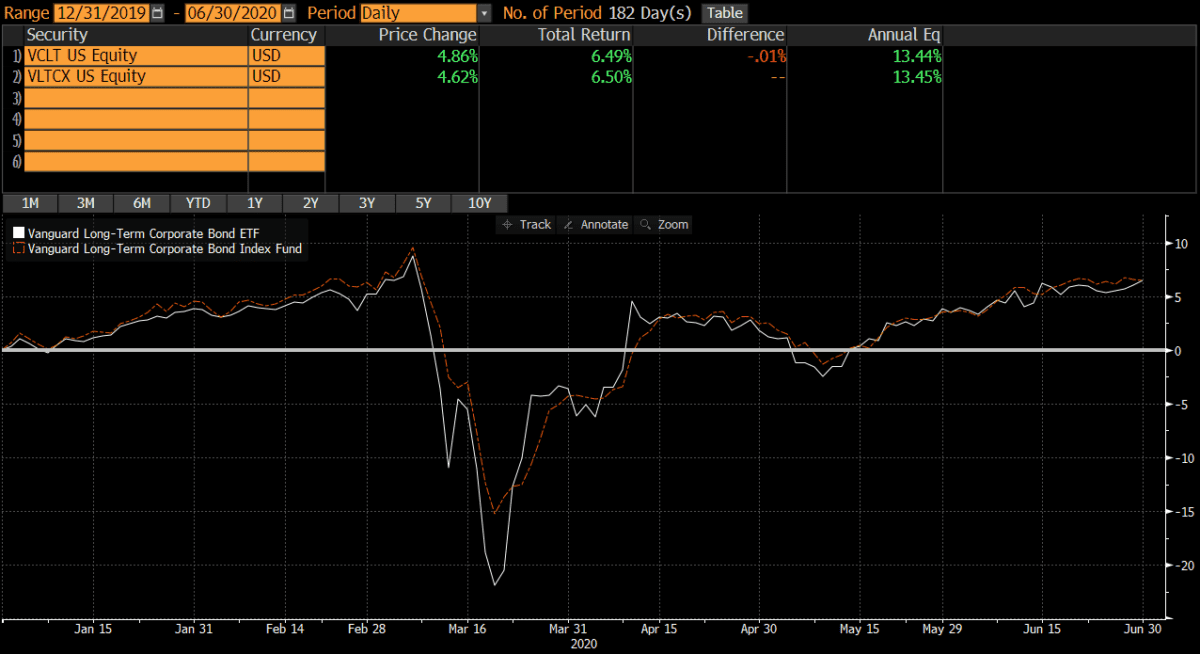Screen dimensions: 1200x654
Task: Click the white legend swatch for VCLT
Action: (x=18, y=232)
